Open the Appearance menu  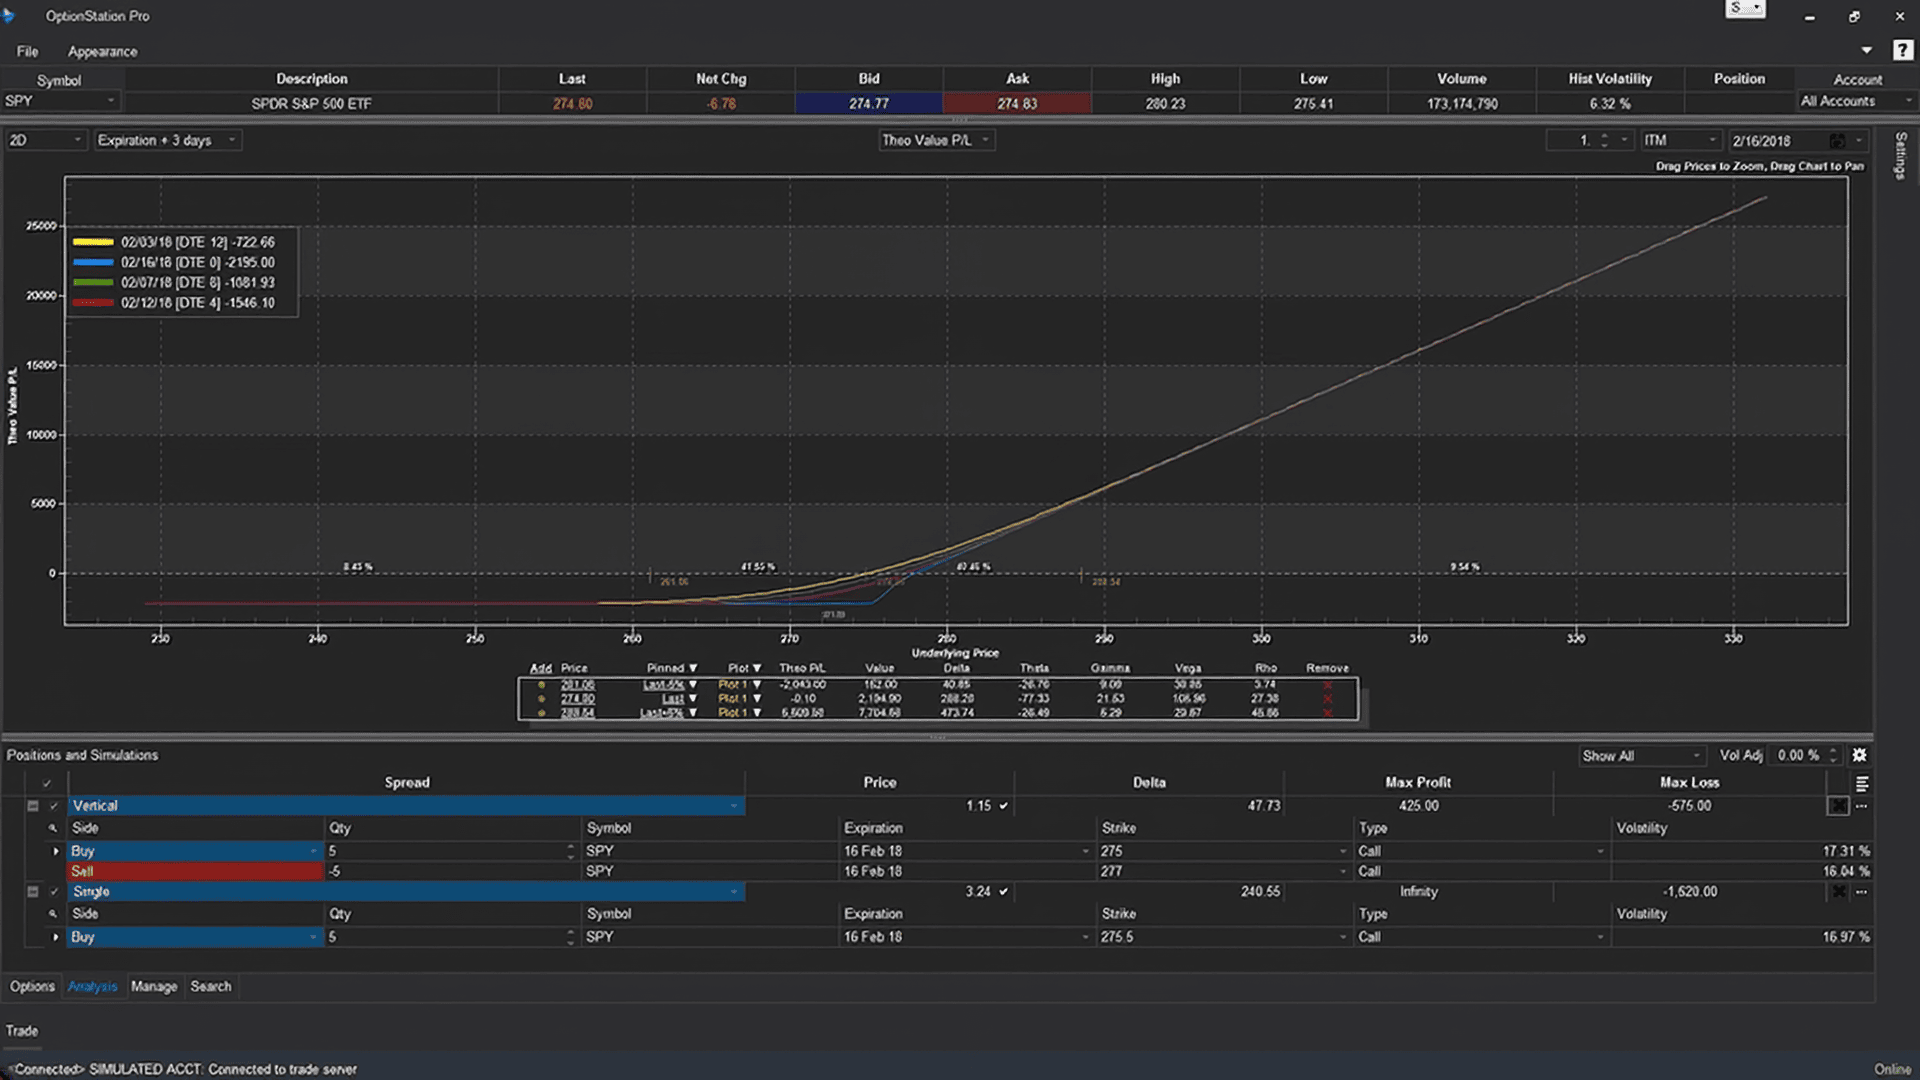102,51
